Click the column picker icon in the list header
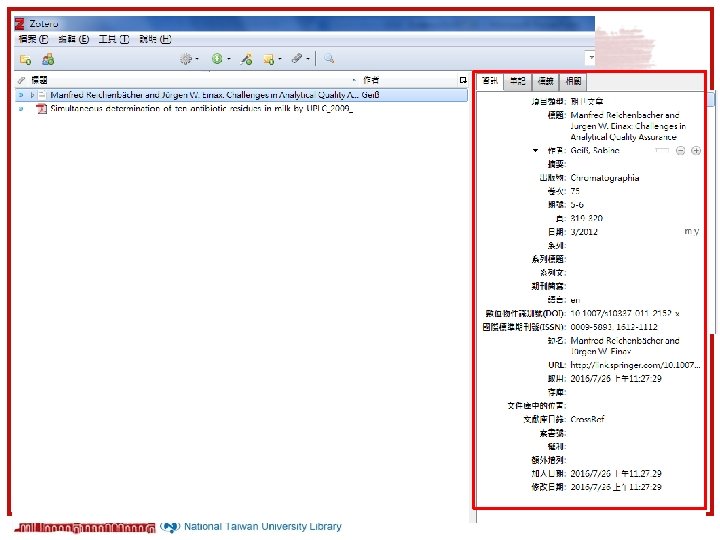The width and height of the screenshot is (720, 540). point(463,80)
